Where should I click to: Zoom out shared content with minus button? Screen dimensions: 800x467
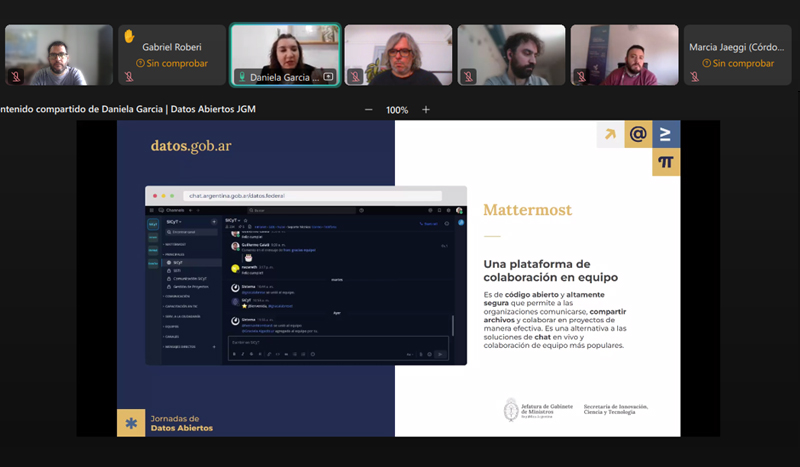click(368, 110)
